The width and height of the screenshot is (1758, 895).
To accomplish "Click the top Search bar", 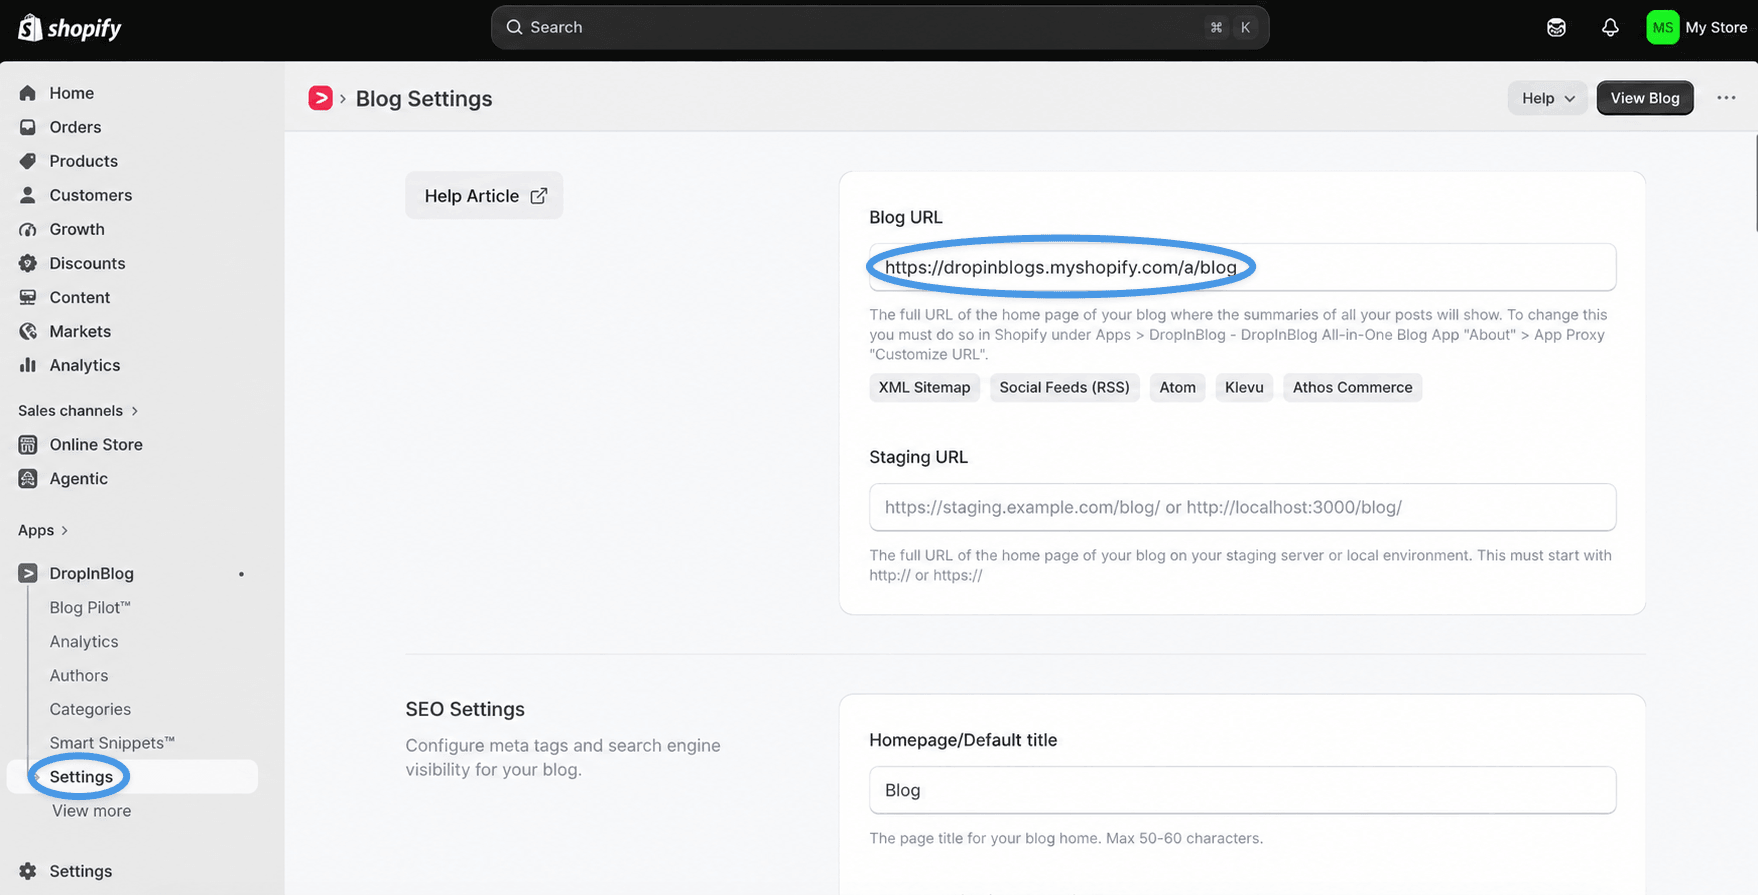I will tap(880, 27).
